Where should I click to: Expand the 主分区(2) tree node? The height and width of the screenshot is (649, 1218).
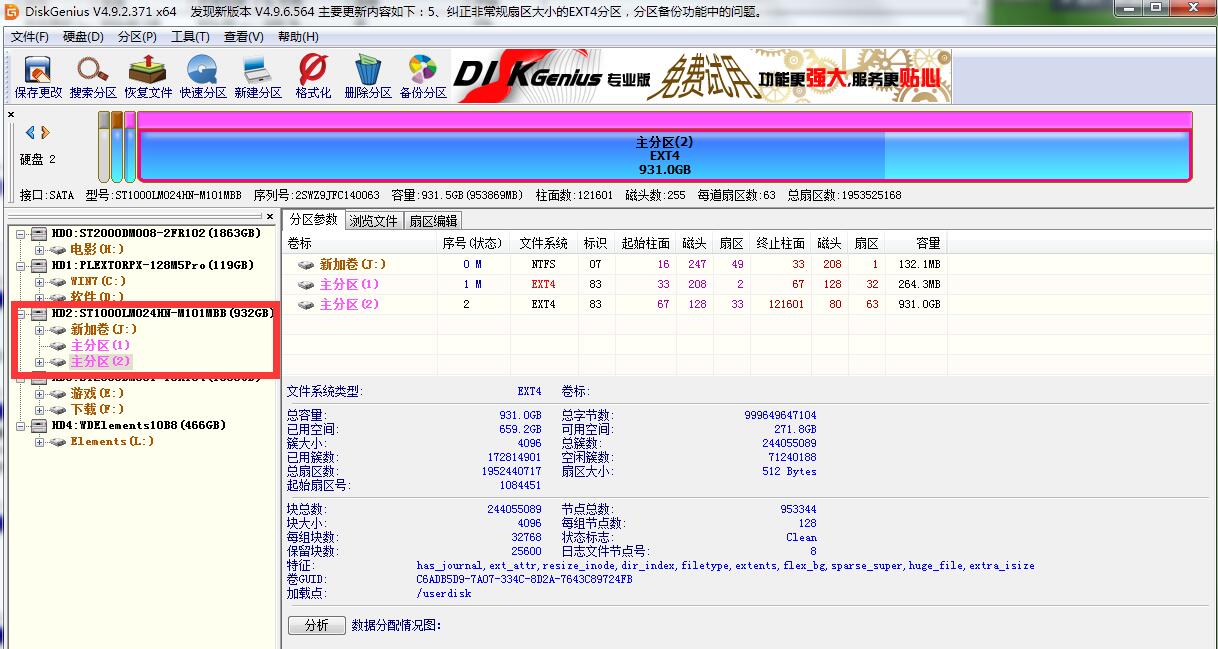40,361
